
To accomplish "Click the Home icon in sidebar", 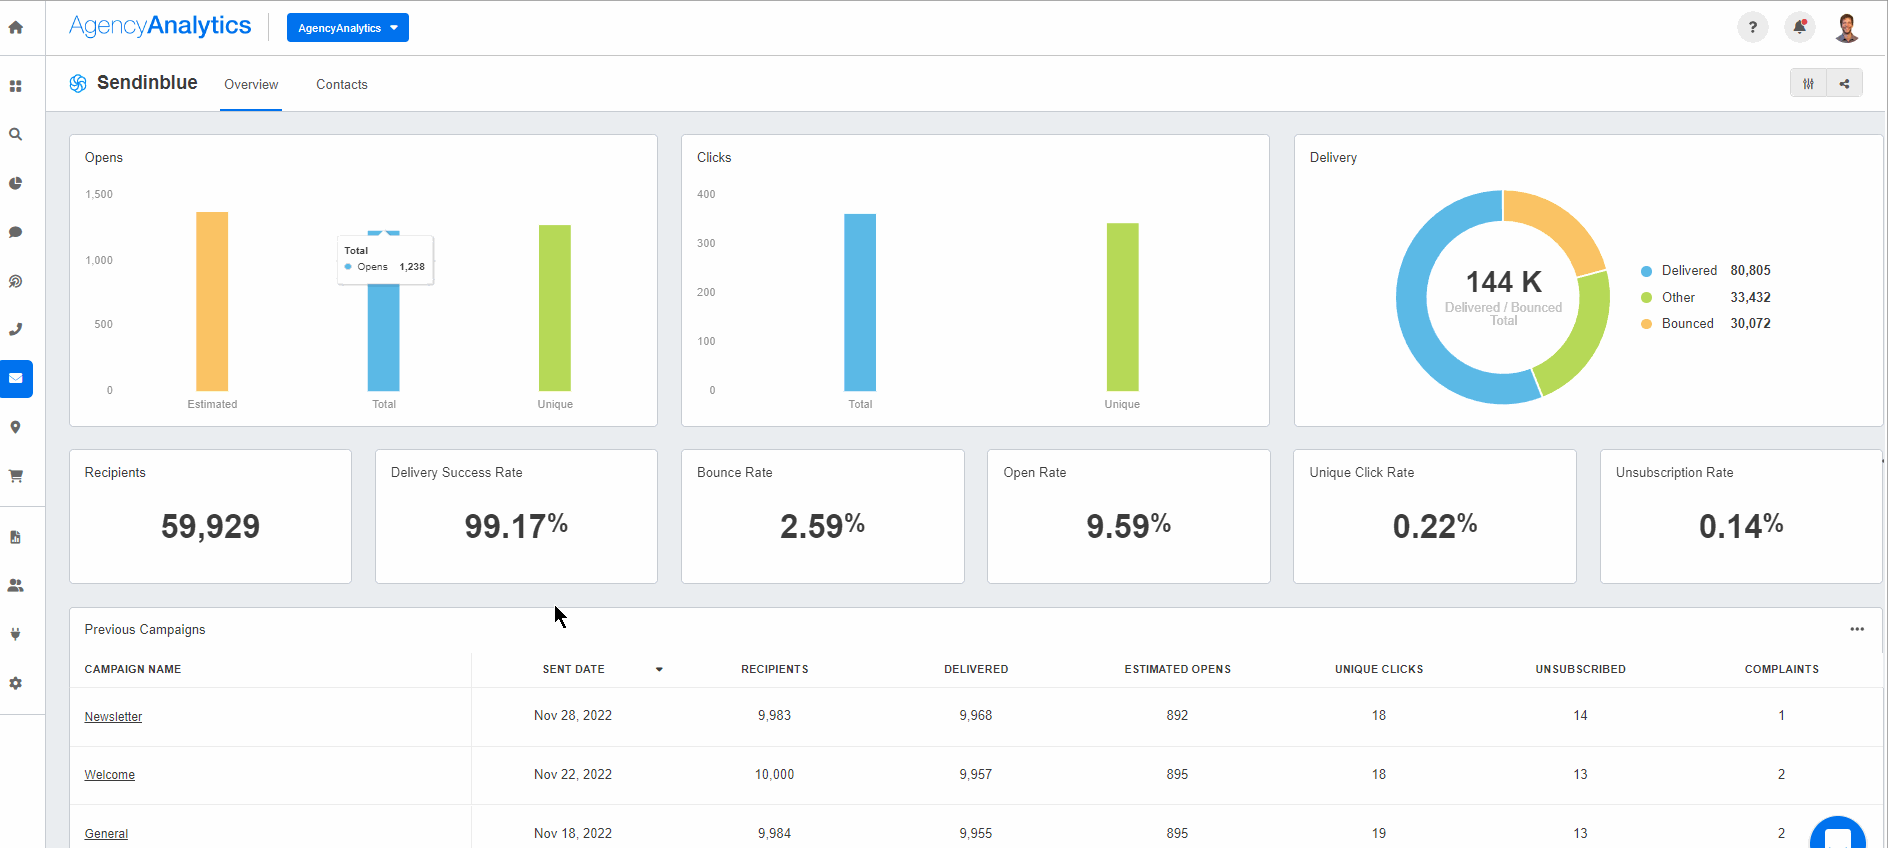I will (x=16, y=28).
